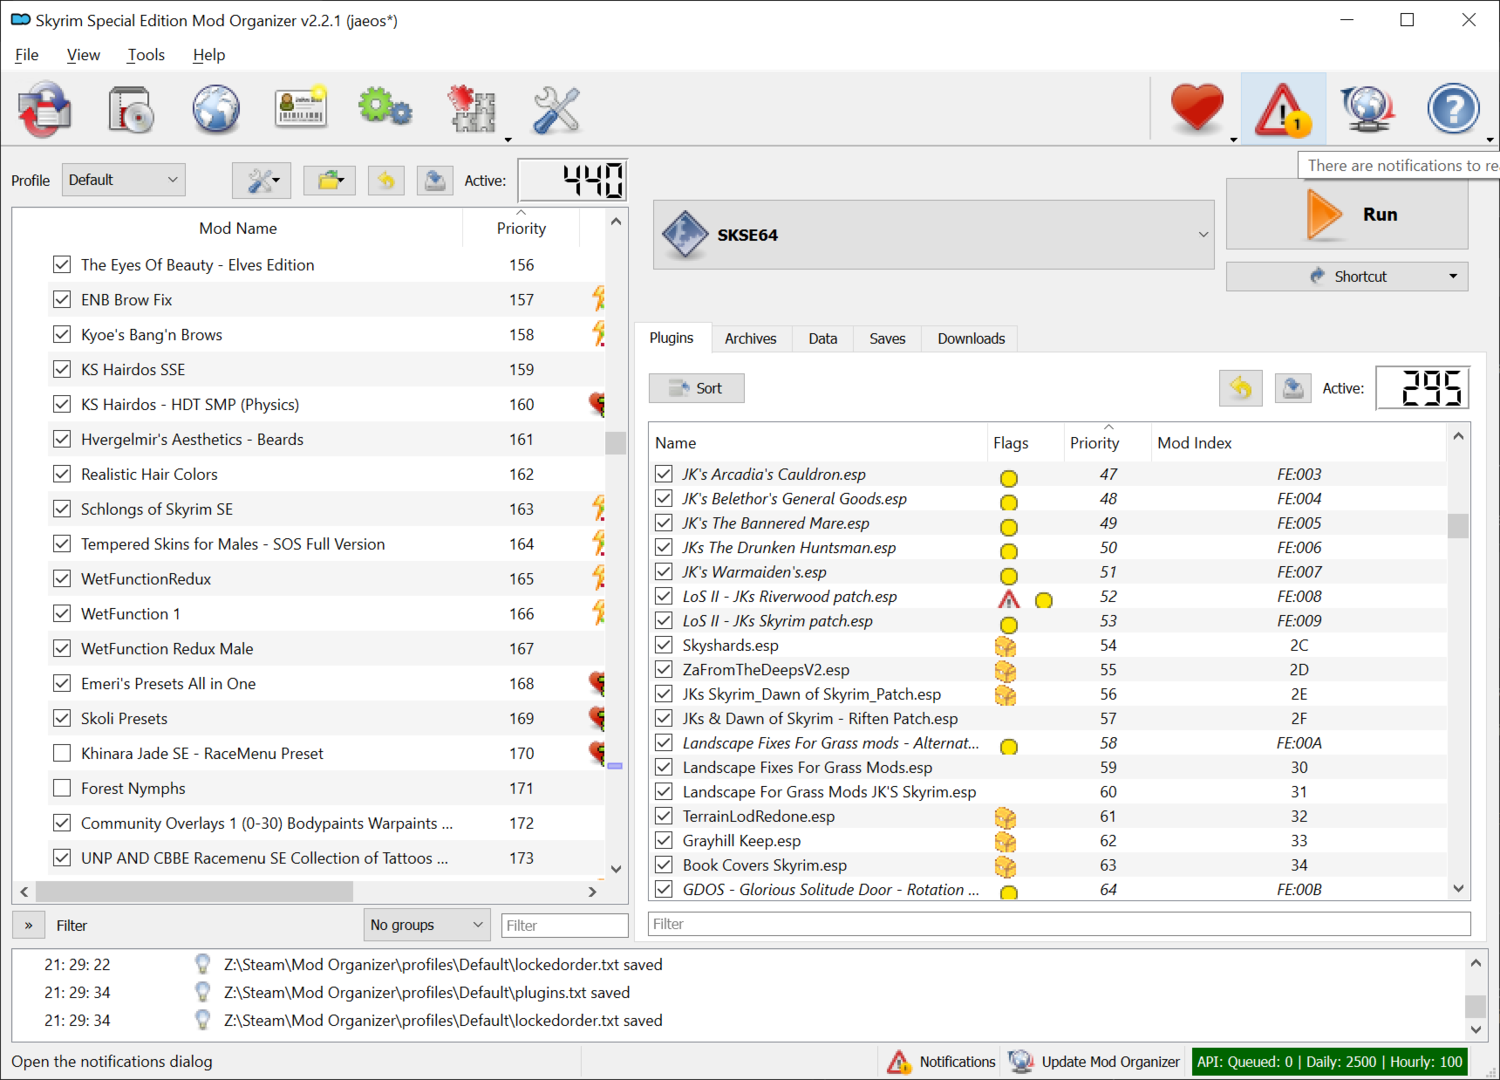Click the heart flag on KS Hairdos - HDT SMP
Screen dimensions: 1500x1080
pos(598,404)
